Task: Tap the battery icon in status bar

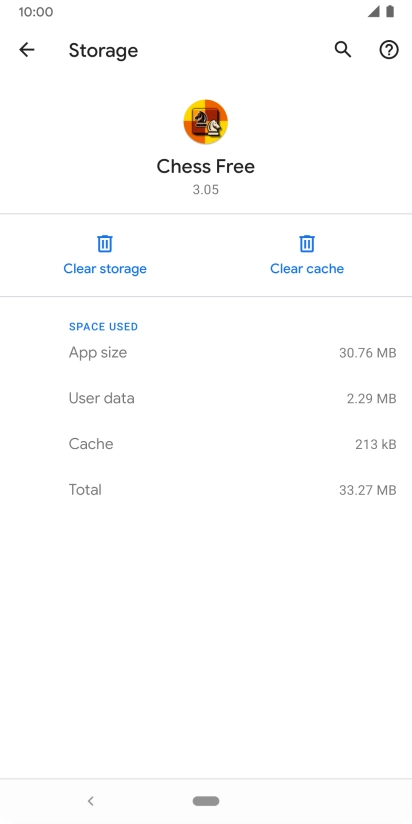Action: (x=390, y=12)
